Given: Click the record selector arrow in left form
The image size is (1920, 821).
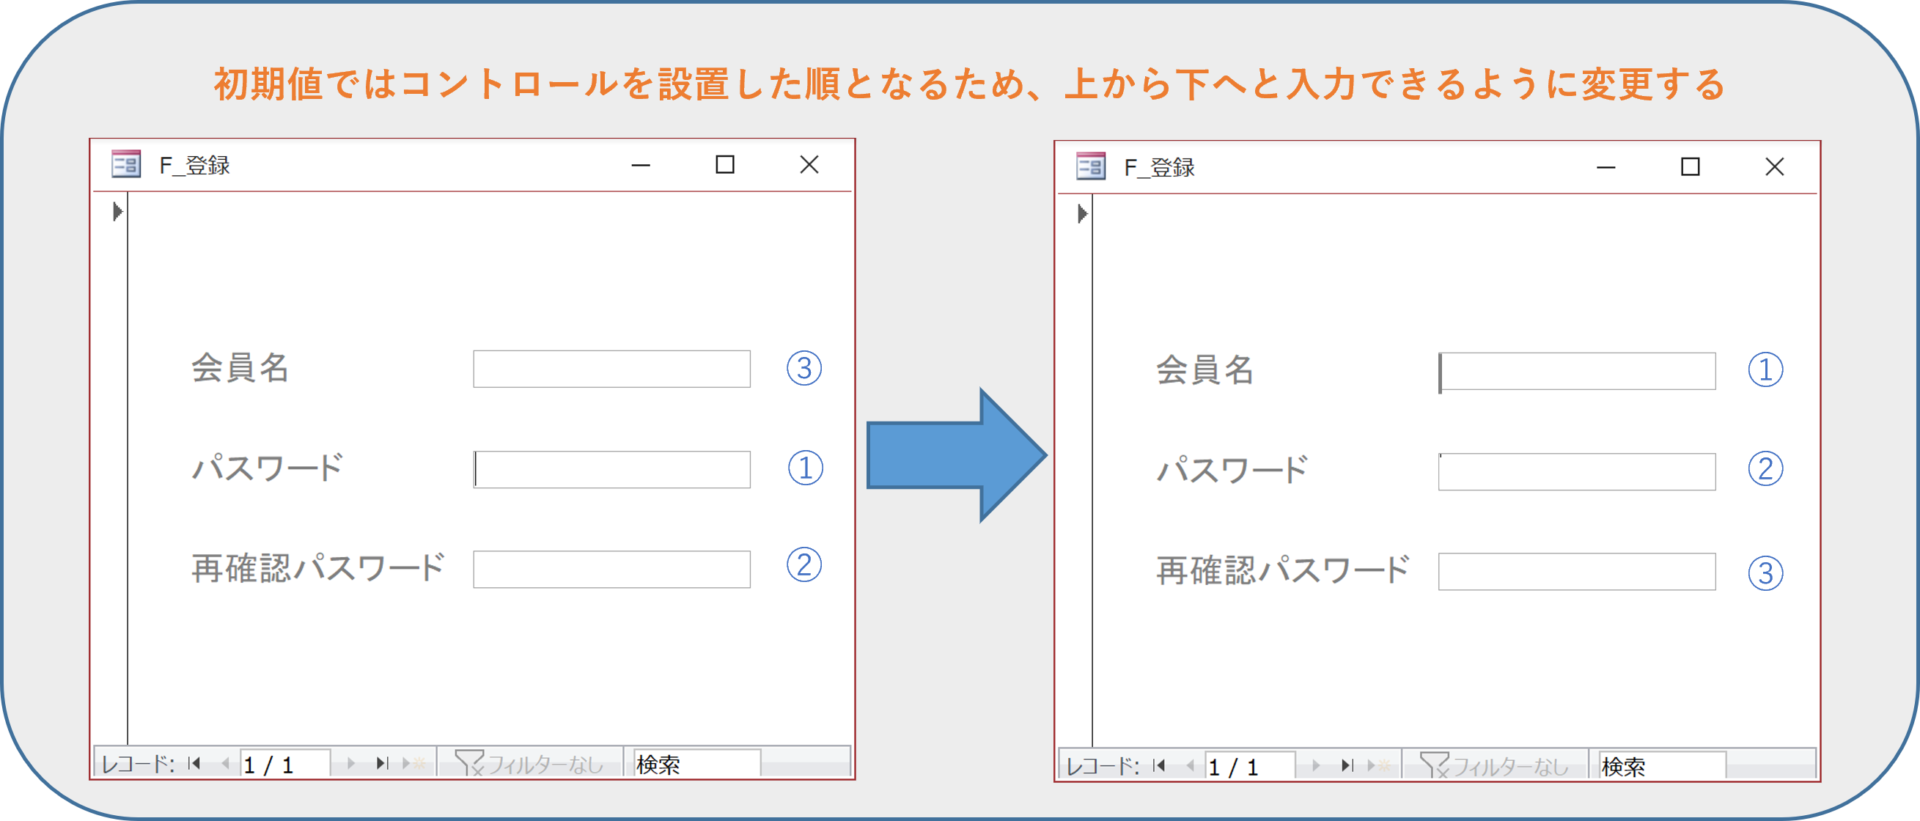Looking at the screenshot, I should pyautogui.click(x=117, y=212).
